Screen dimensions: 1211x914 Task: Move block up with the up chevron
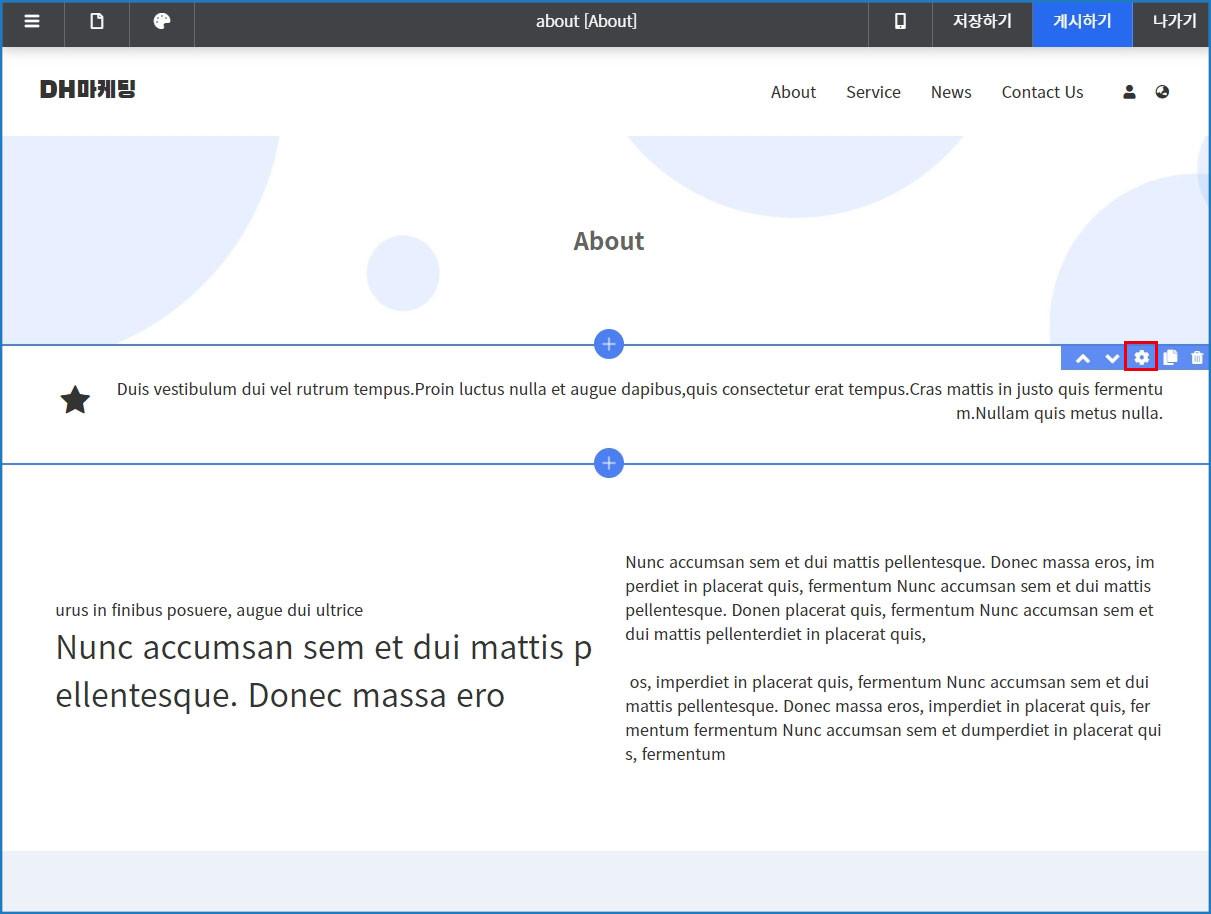tap(1082, 358)
